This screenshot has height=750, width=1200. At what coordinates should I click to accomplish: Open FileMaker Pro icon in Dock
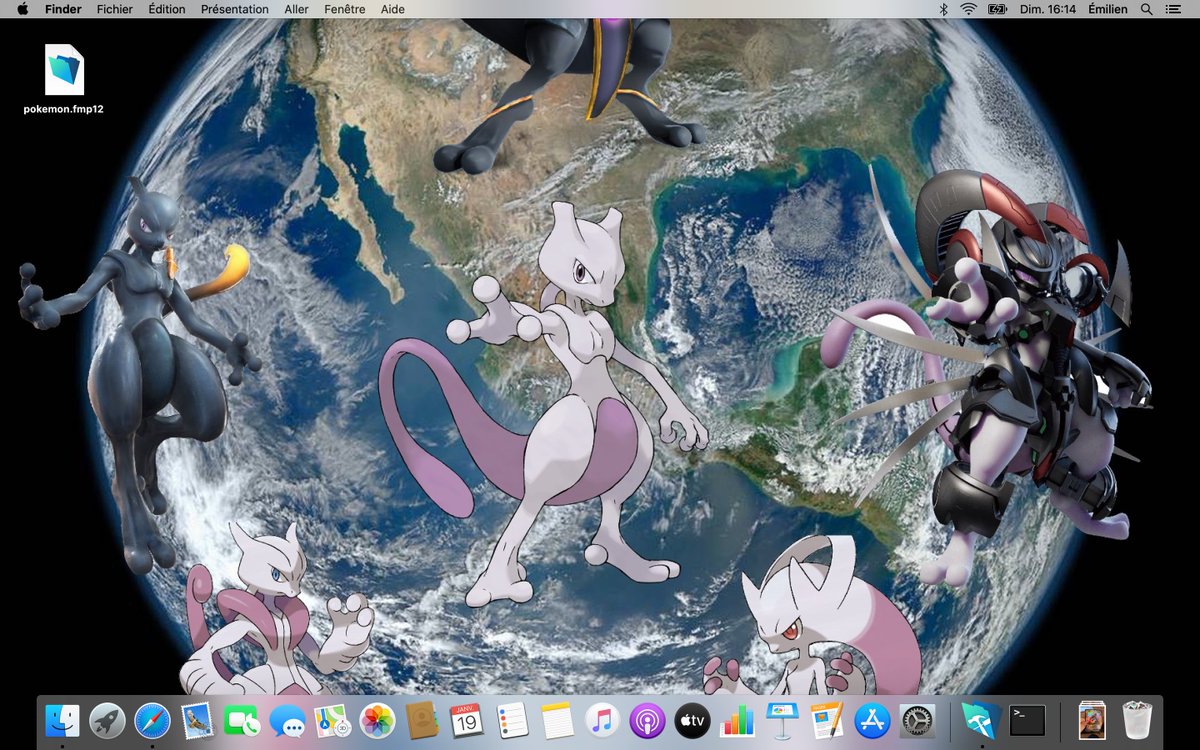pyautogui.click(x=981, y=720)
